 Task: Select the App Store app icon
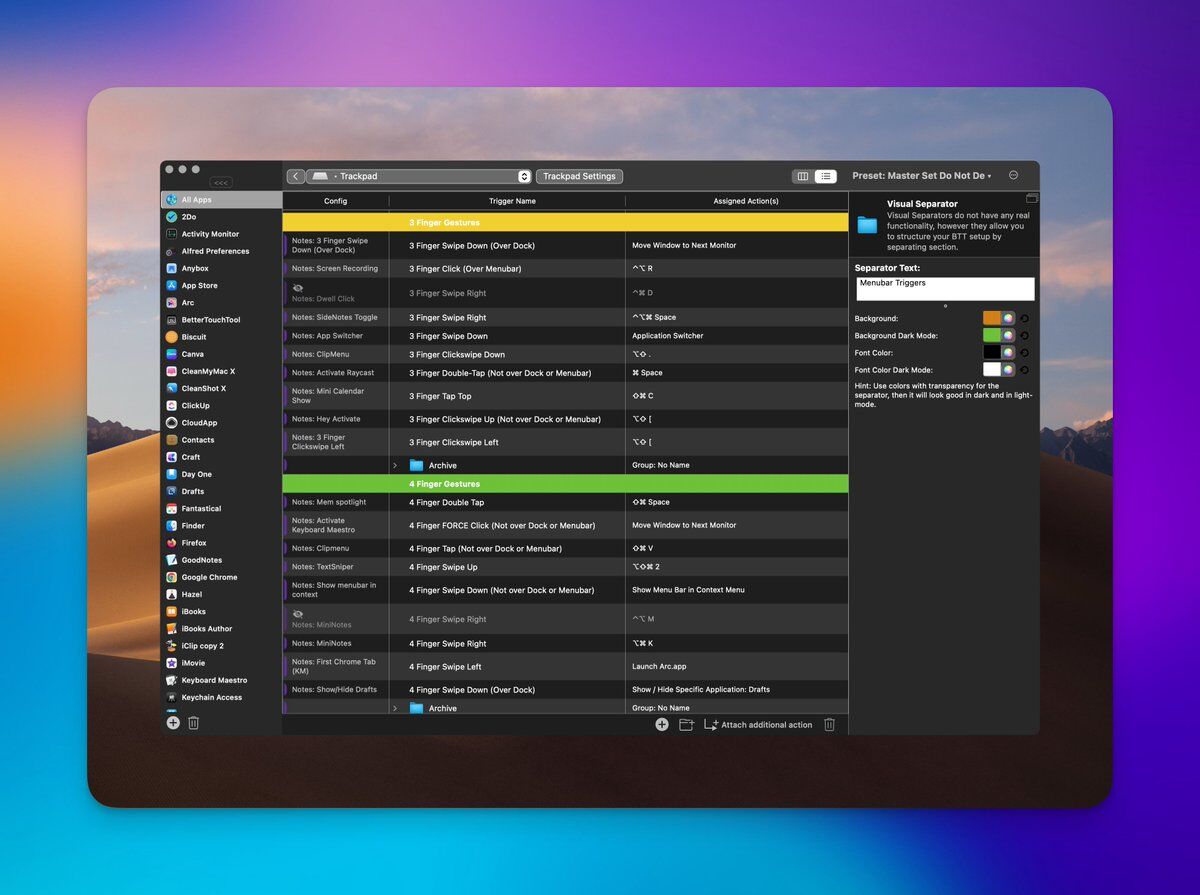pos(172,285)
